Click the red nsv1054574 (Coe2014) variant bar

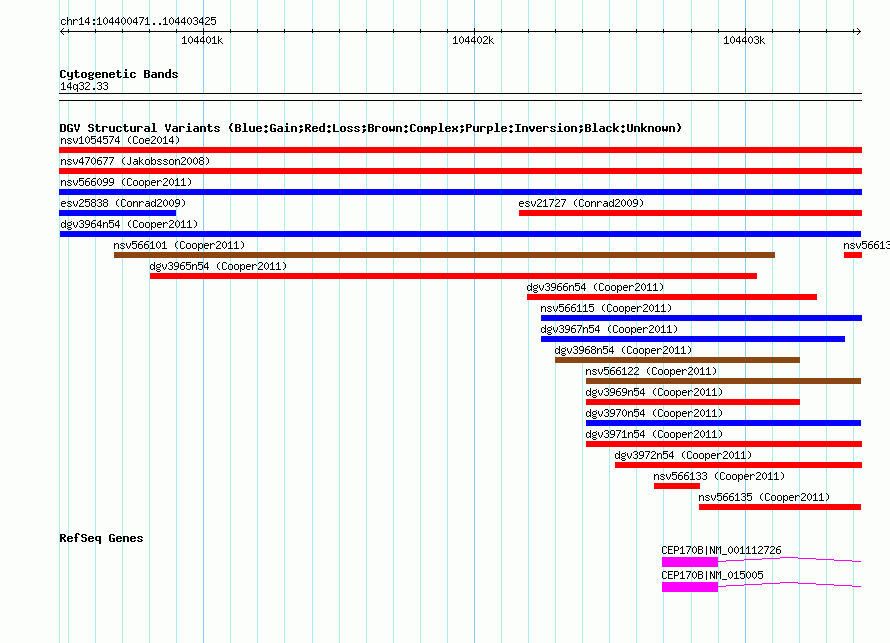(460, 150)
